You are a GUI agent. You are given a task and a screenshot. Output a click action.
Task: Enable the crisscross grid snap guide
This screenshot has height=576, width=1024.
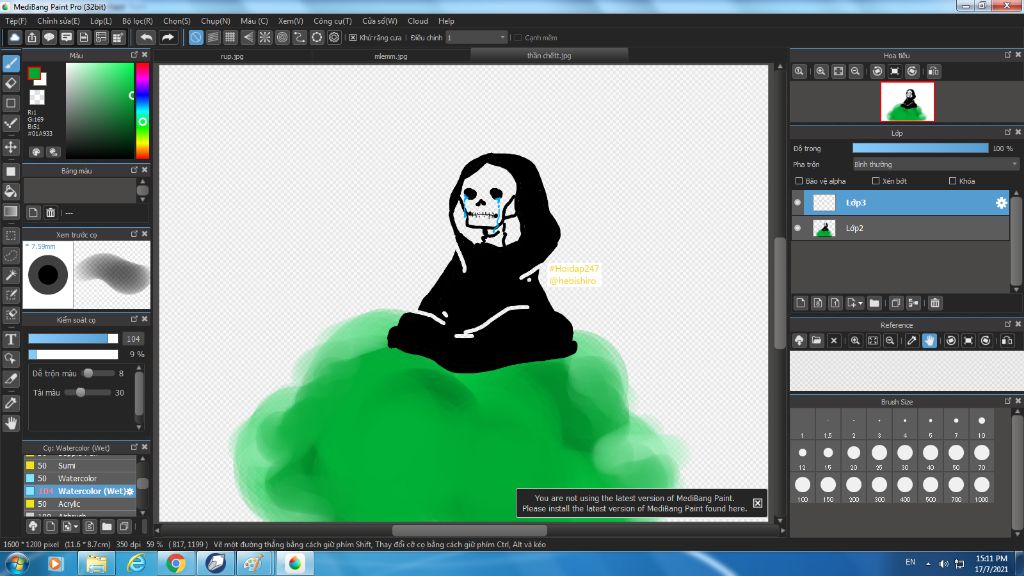point(230,37)
